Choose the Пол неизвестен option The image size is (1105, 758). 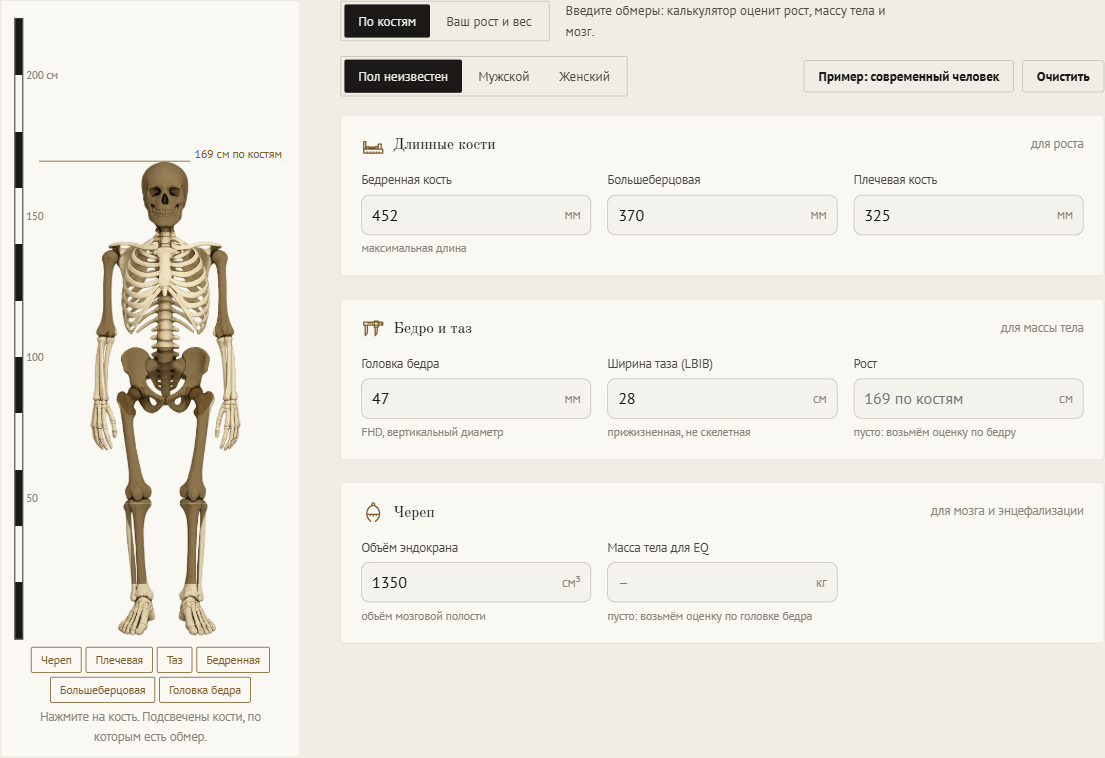pyautogui.click(x=403, y=76)
